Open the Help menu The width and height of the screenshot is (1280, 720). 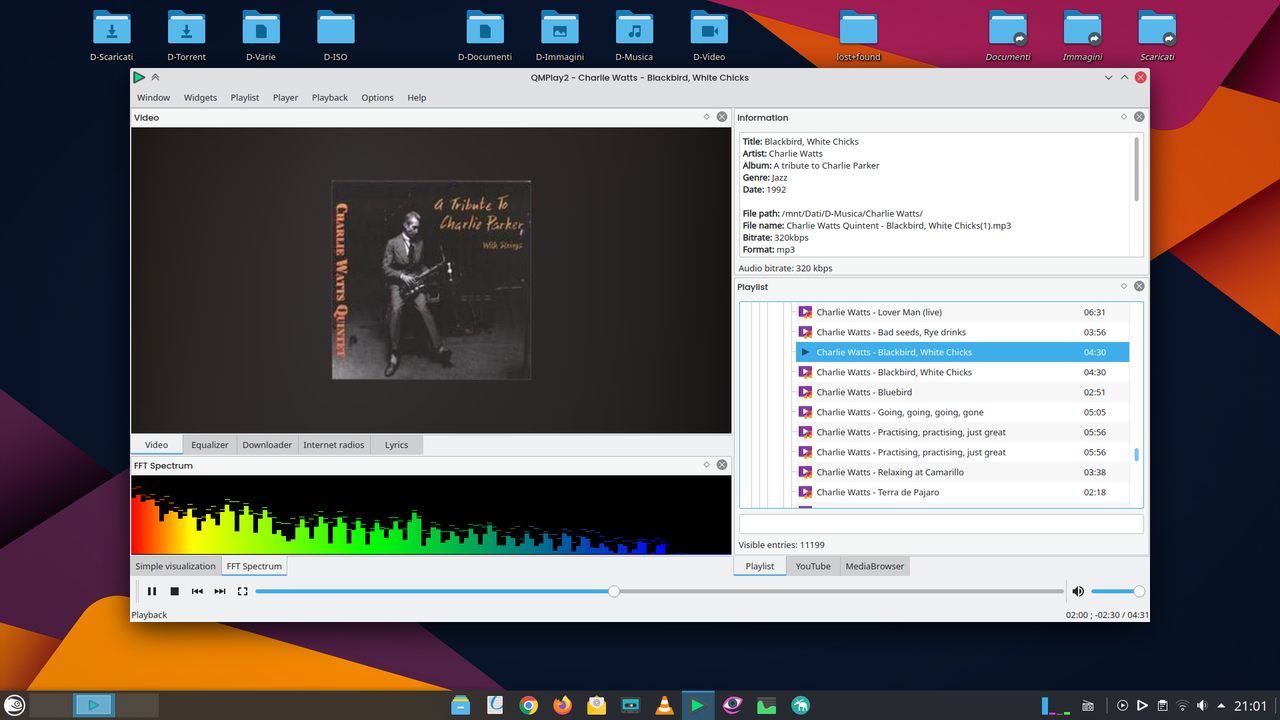click(417, 97)
